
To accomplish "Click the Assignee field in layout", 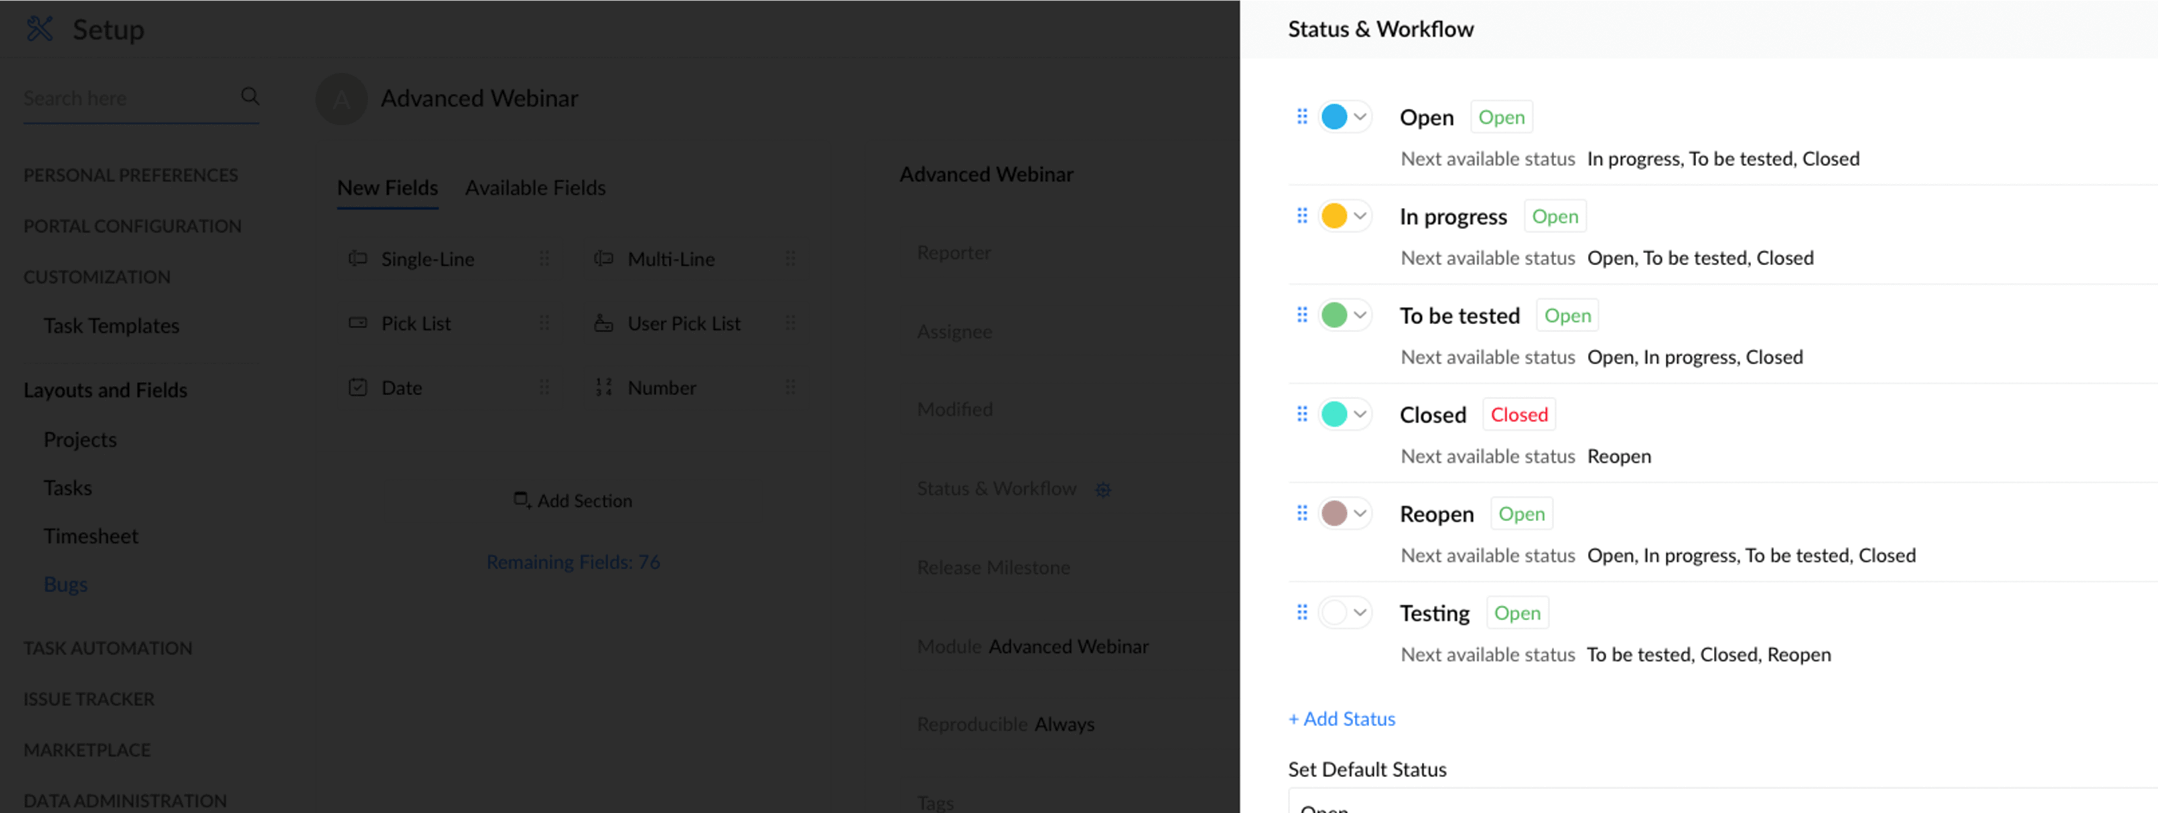I will pos(954,331).
